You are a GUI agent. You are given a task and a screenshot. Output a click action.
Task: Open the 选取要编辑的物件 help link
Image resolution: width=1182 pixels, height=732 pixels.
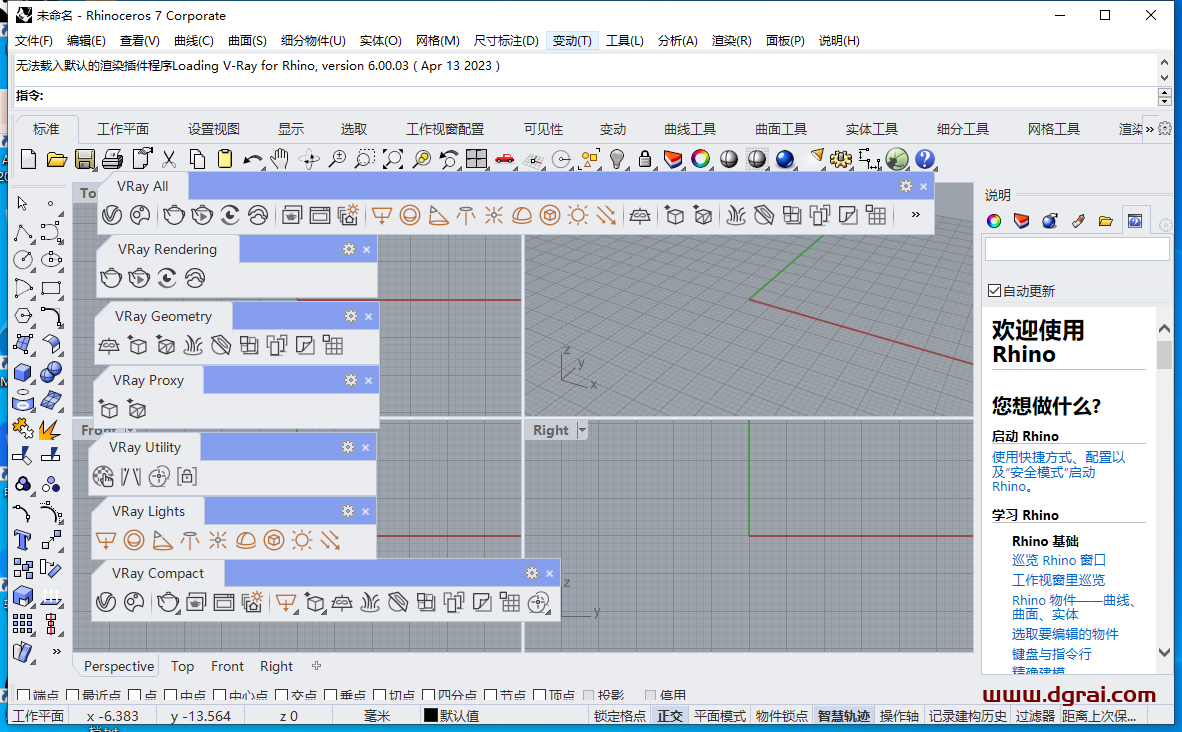click(x=1065, y=634)
